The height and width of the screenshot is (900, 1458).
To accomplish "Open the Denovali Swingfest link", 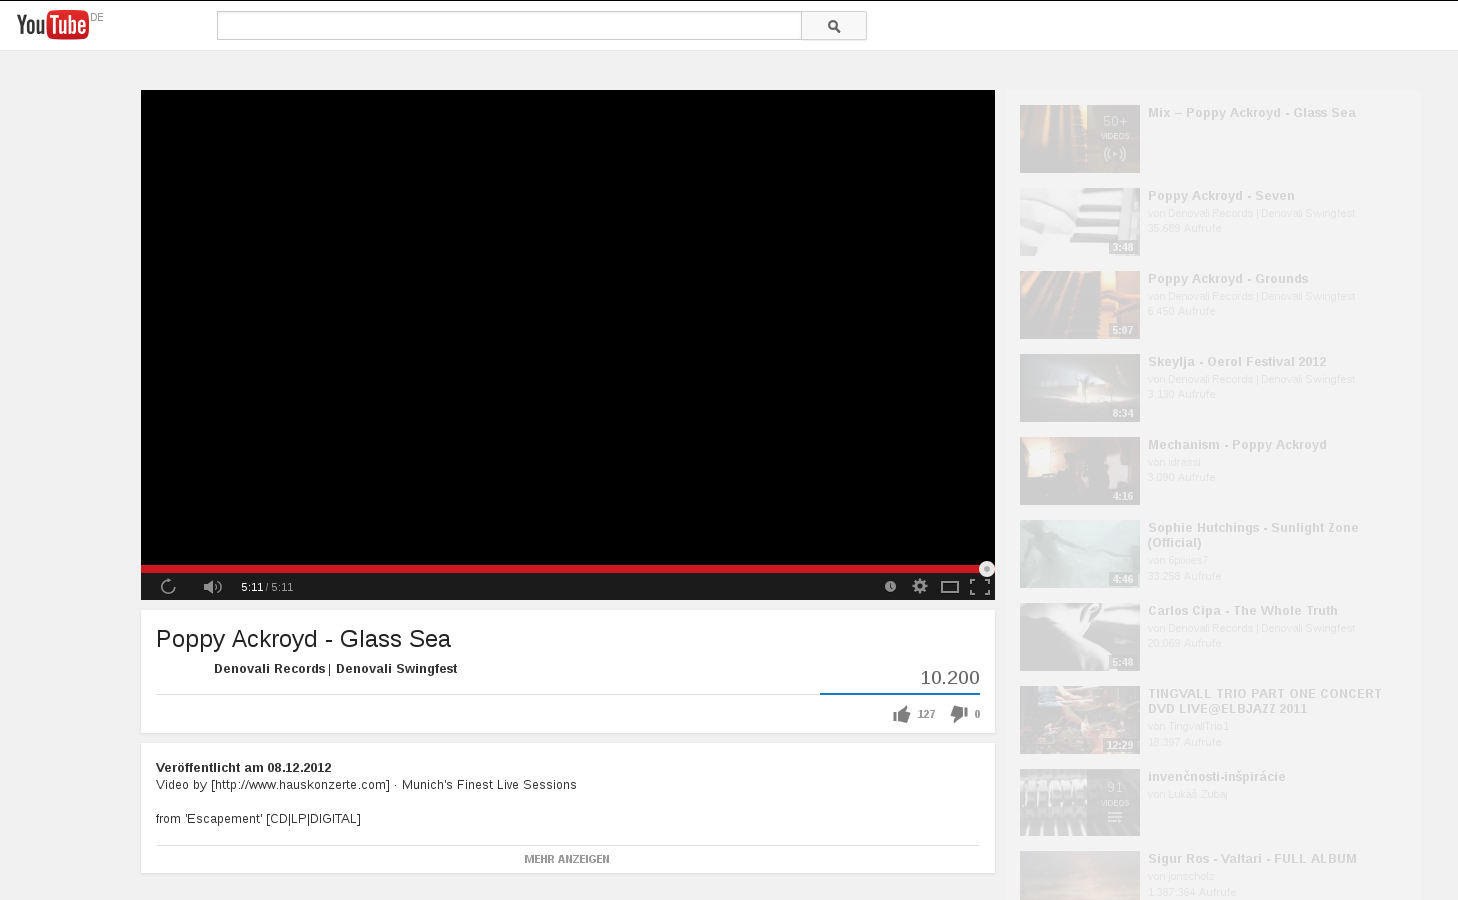I will pos(396,669).
